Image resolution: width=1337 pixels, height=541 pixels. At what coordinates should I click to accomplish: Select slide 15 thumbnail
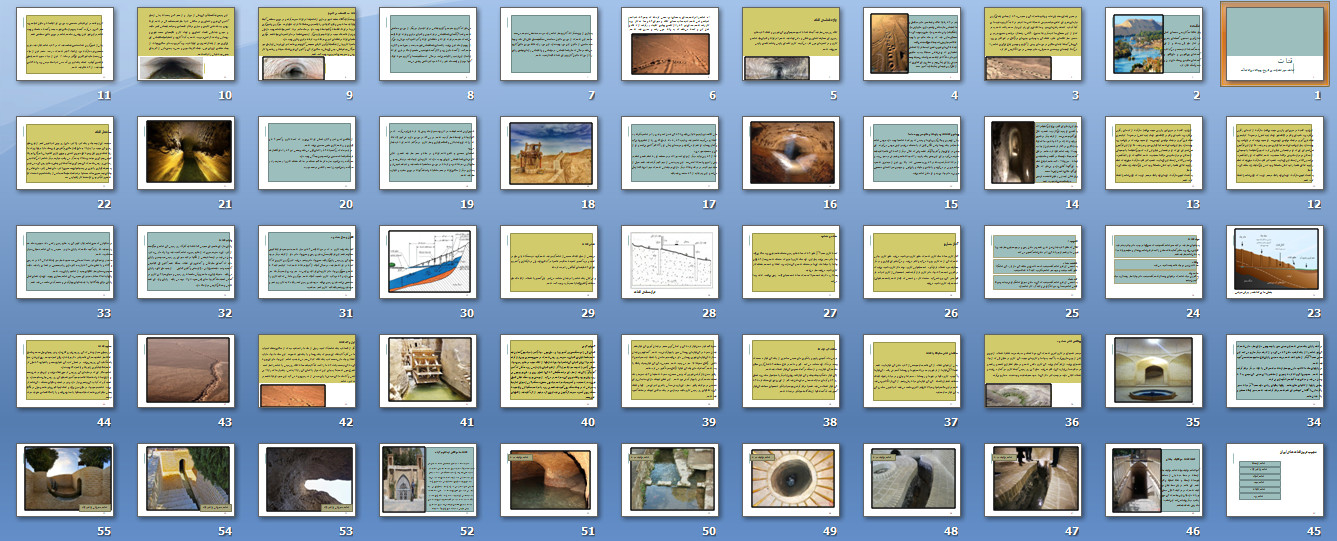click(912, 153)
